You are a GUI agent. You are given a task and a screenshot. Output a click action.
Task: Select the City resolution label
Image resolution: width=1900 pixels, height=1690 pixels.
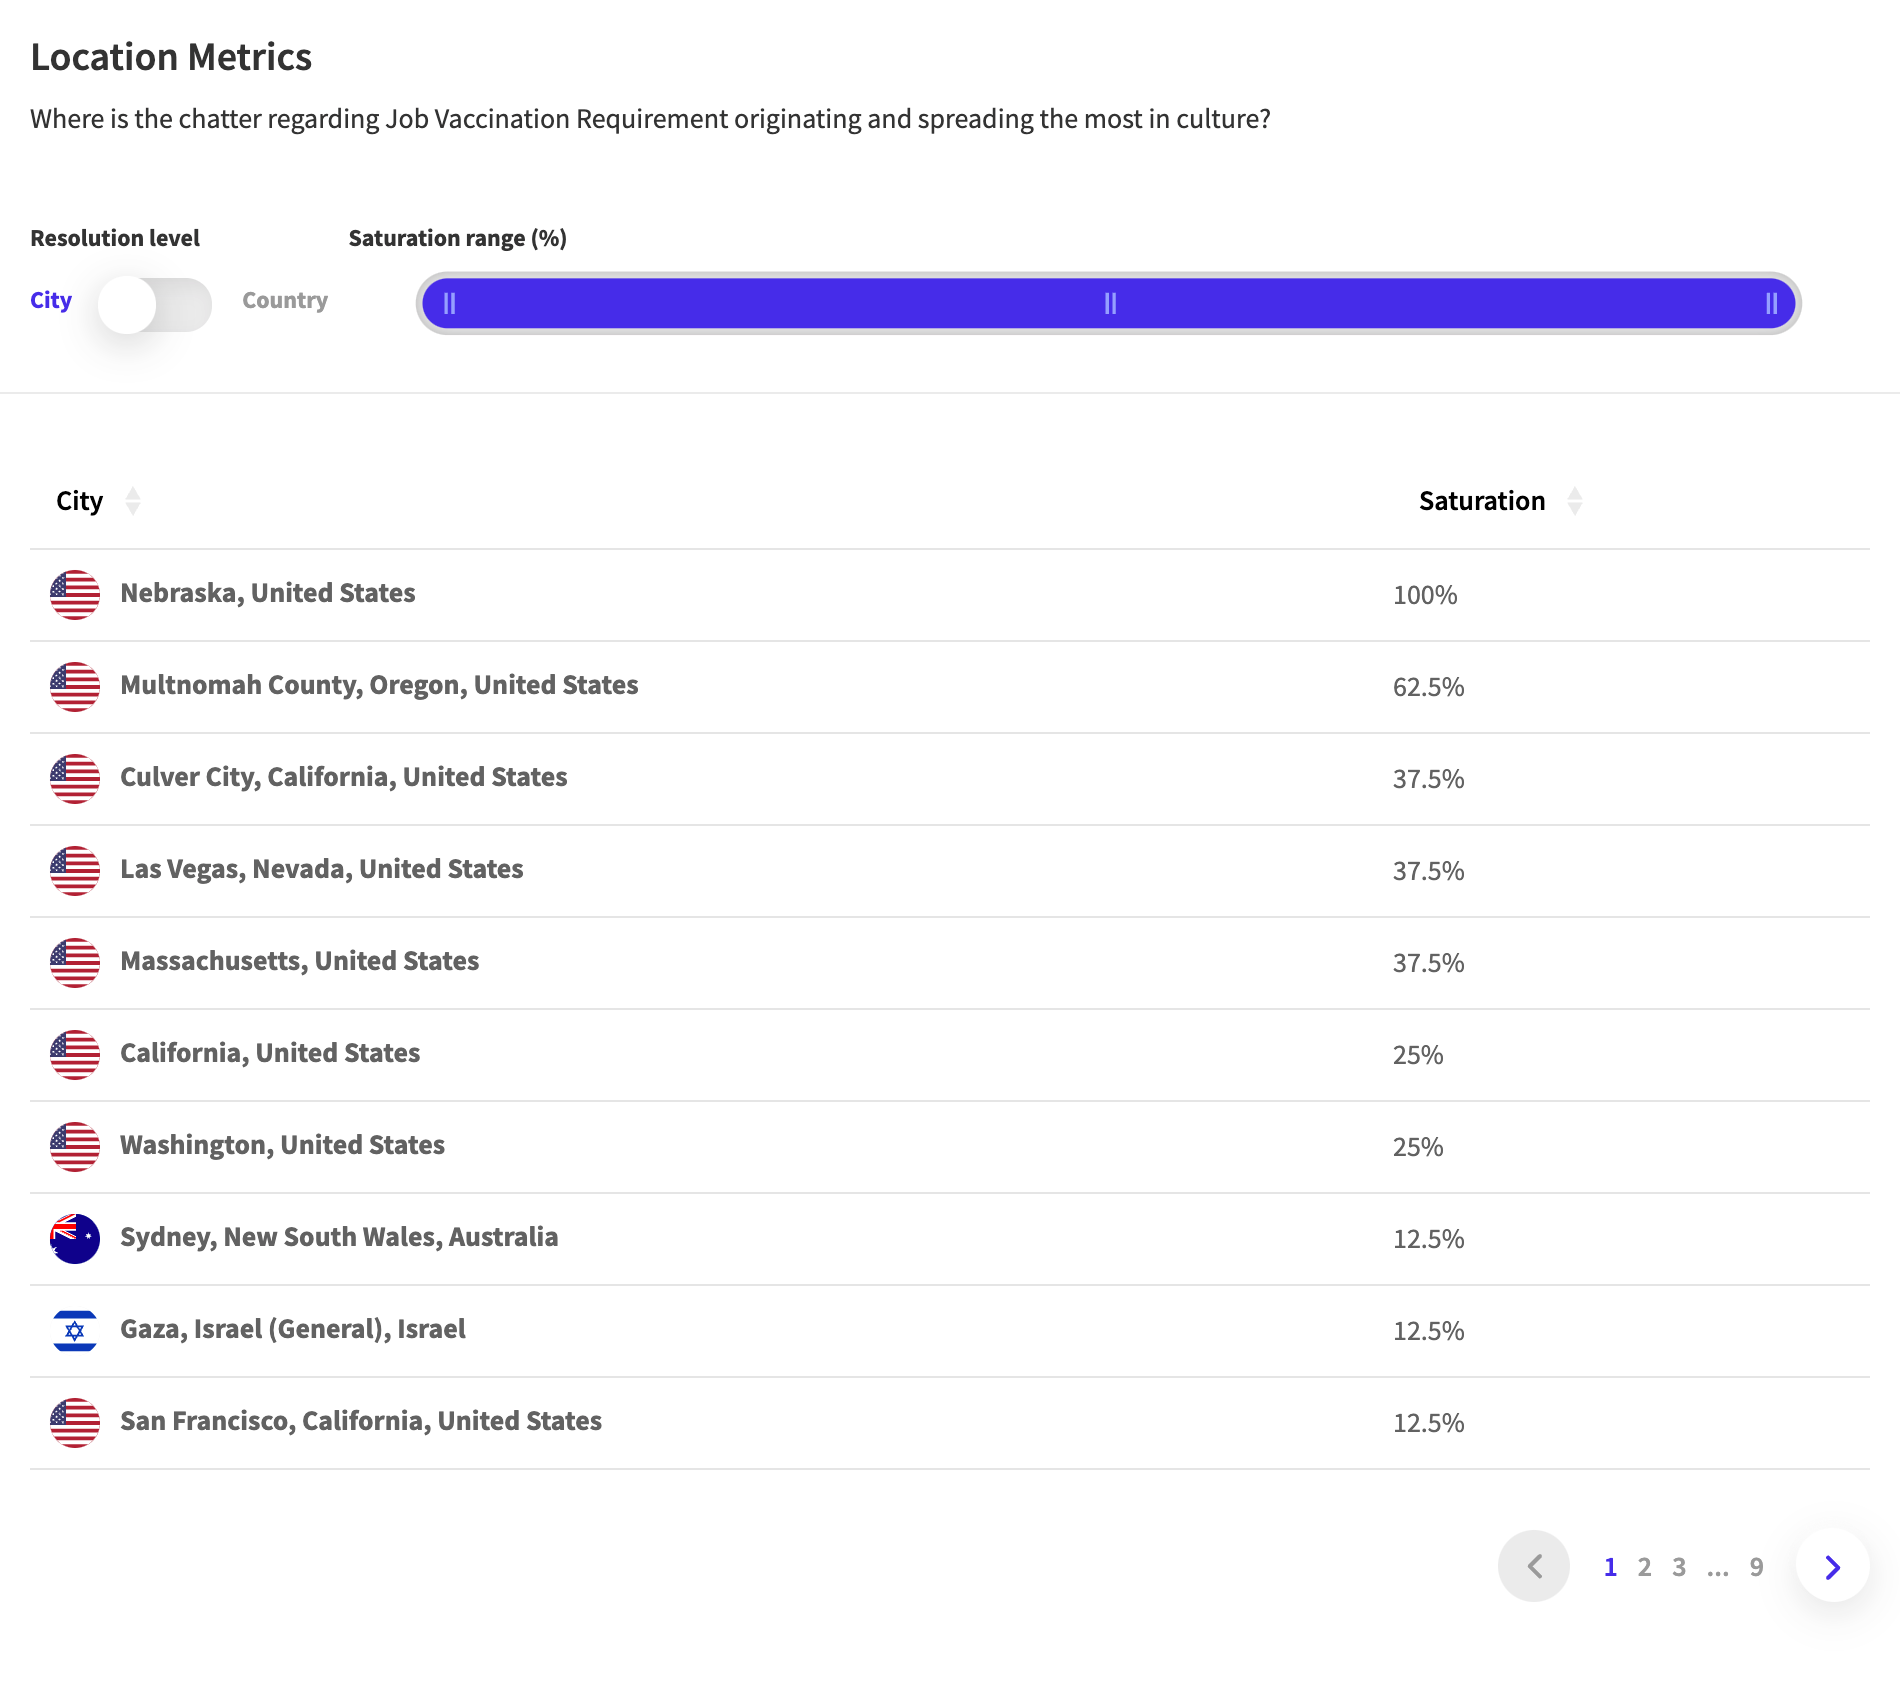pyautogui.click(x=51, y=300)
